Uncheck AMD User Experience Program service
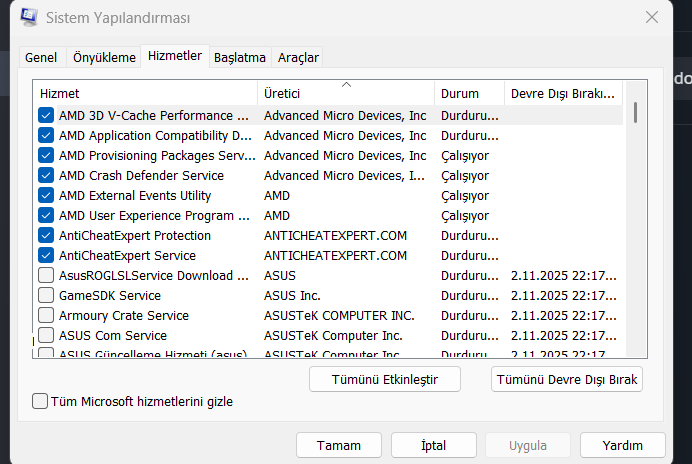 46,215
